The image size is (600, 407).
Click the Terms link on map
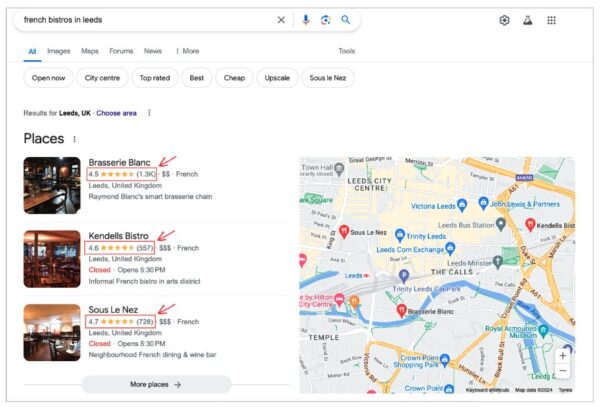[x=565, y=390]
